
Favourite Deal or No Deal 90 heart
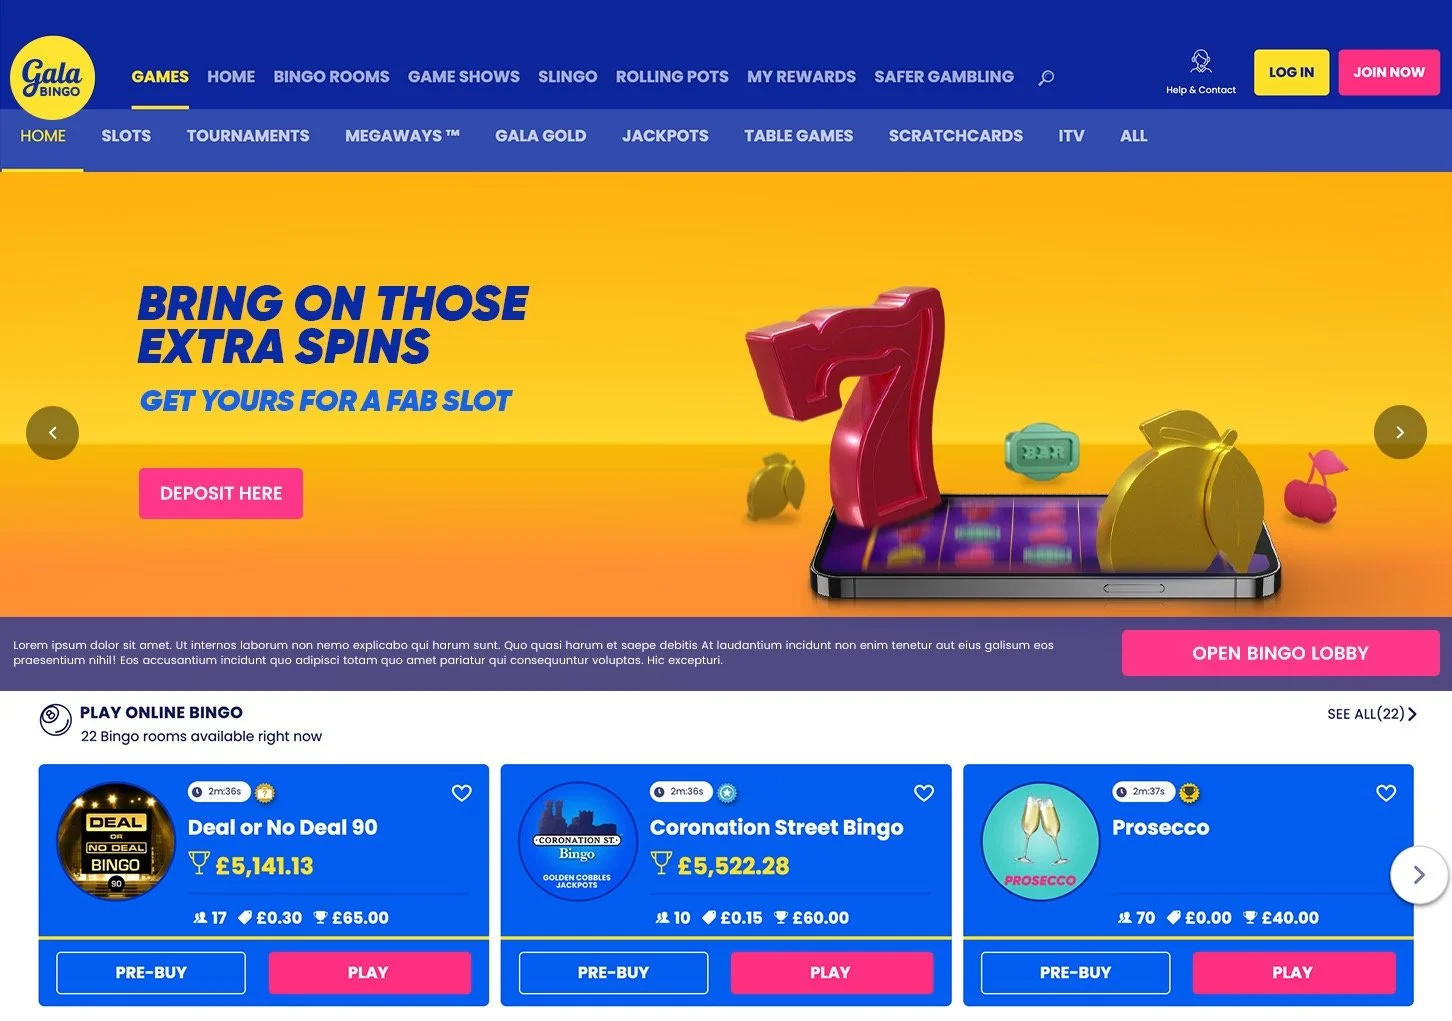pos(461,793)
